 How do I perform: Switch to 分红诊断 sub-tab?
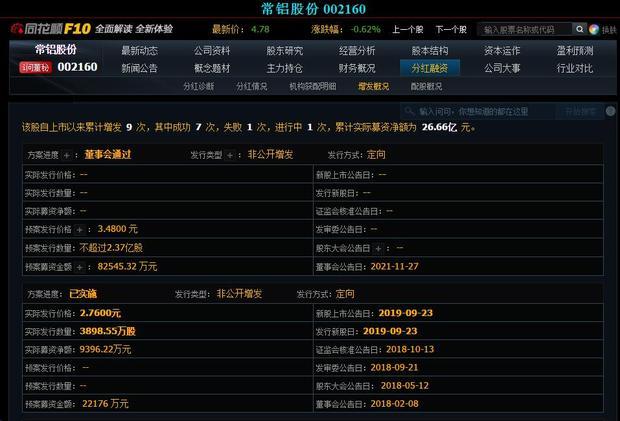198,86
